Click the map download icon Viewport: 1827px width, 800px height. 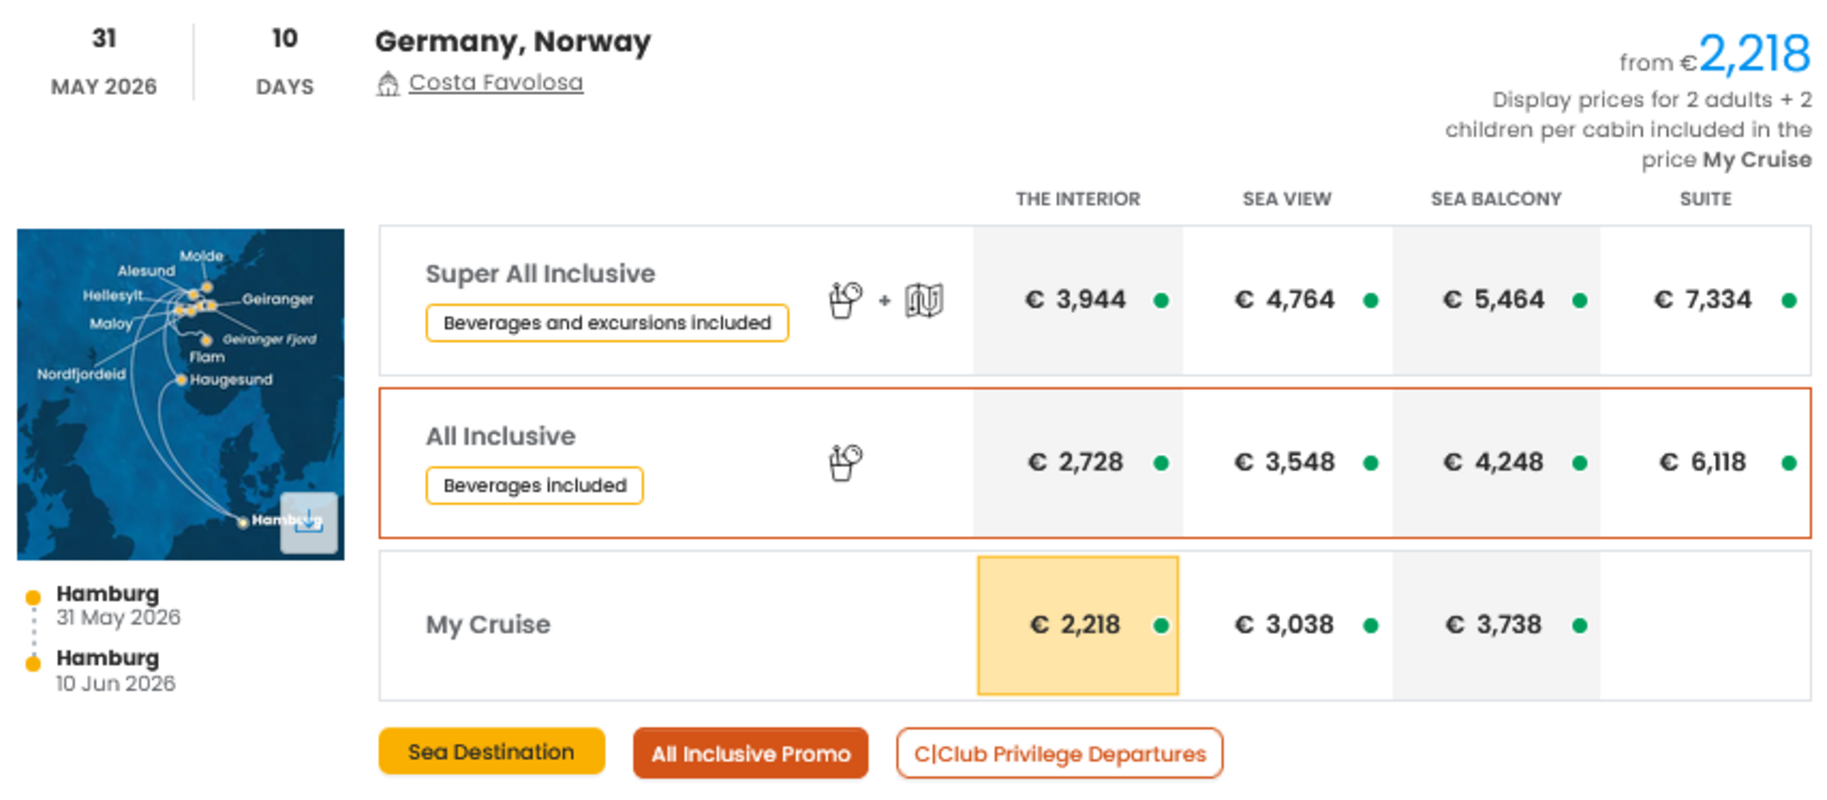pos(309,522)
